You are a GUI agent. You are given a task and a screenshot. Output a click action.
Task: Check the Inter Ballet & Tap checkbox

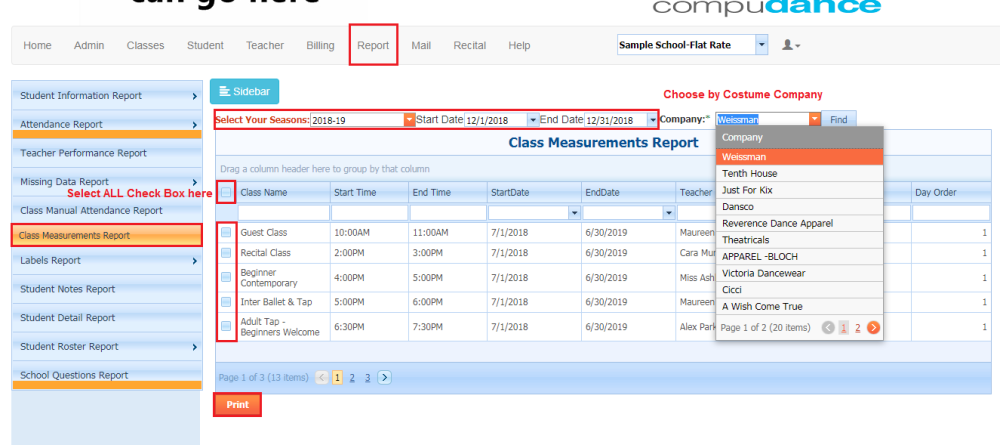coord(226,302)
